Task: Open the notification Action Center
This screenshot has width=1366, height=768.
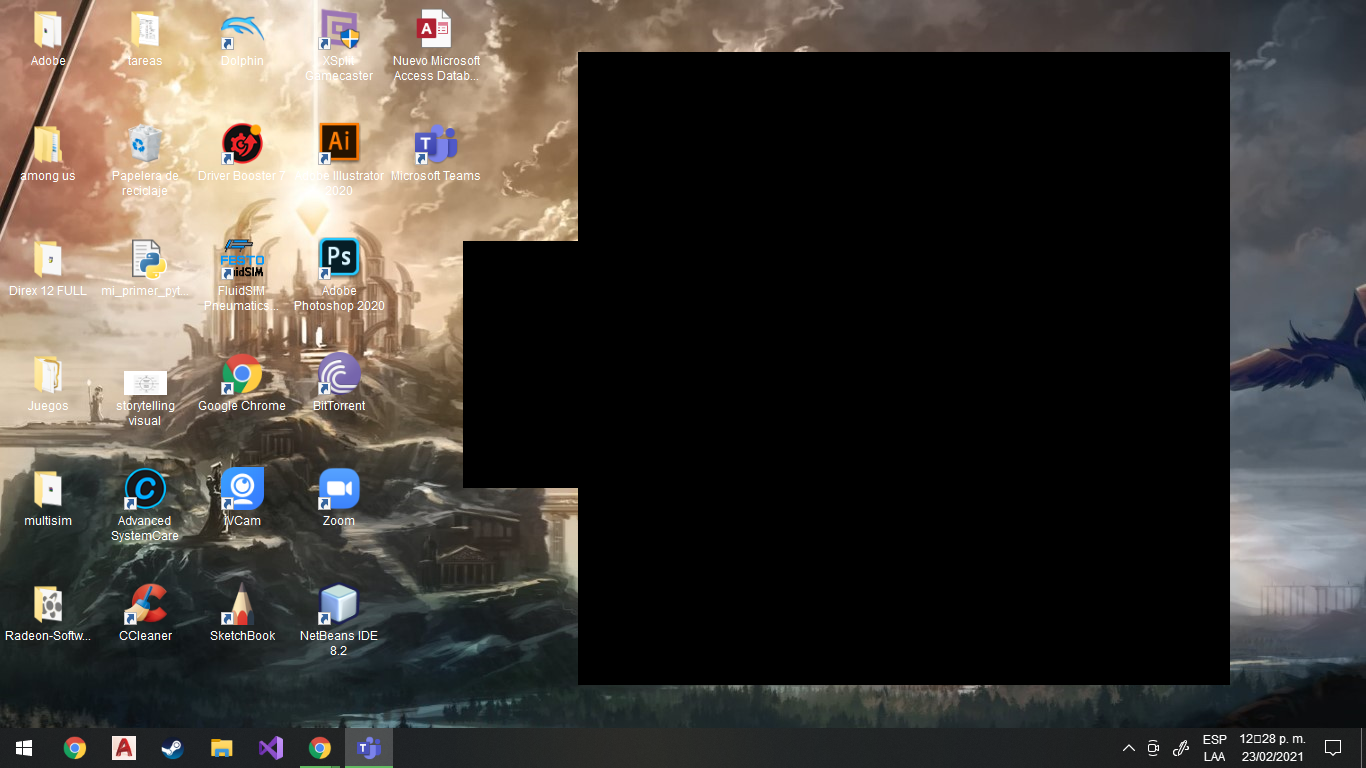Action: (x=1333, y=748)
